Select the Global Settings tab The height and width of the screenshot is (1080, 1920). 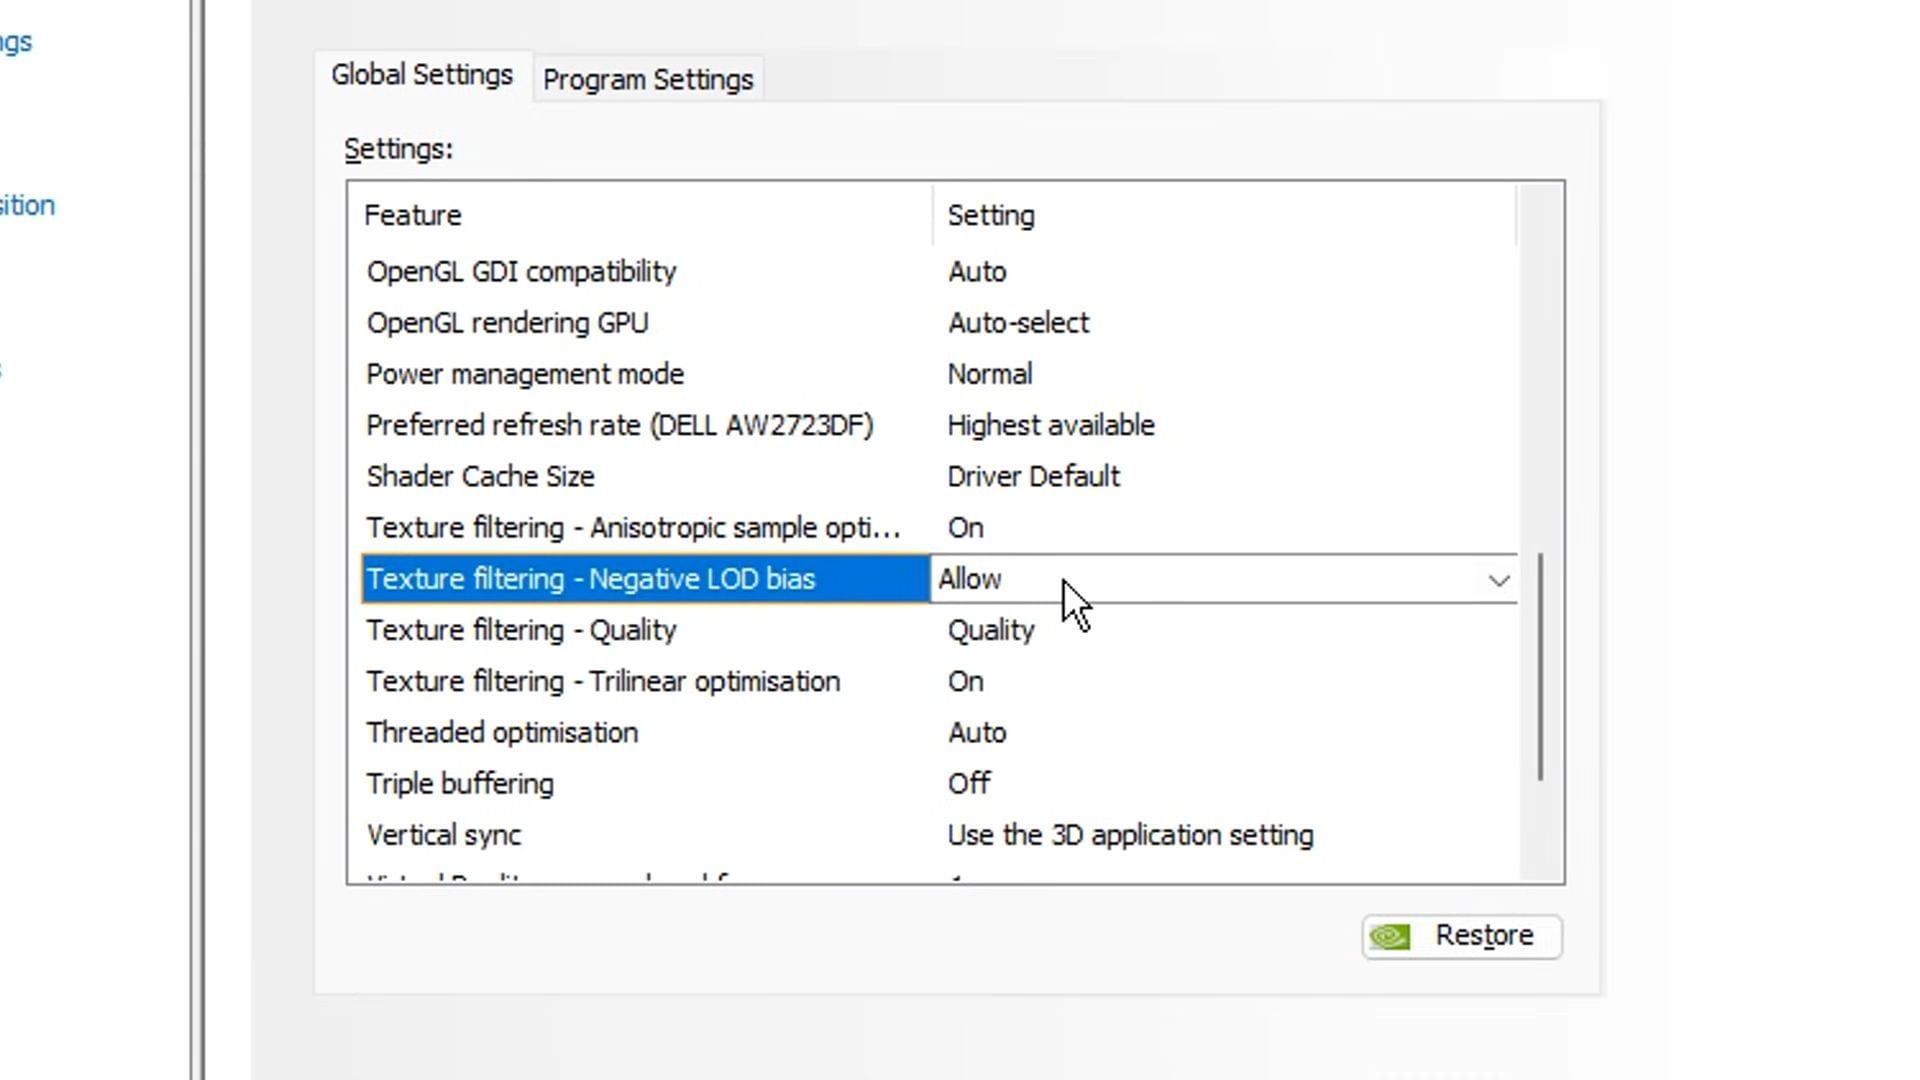421,75
